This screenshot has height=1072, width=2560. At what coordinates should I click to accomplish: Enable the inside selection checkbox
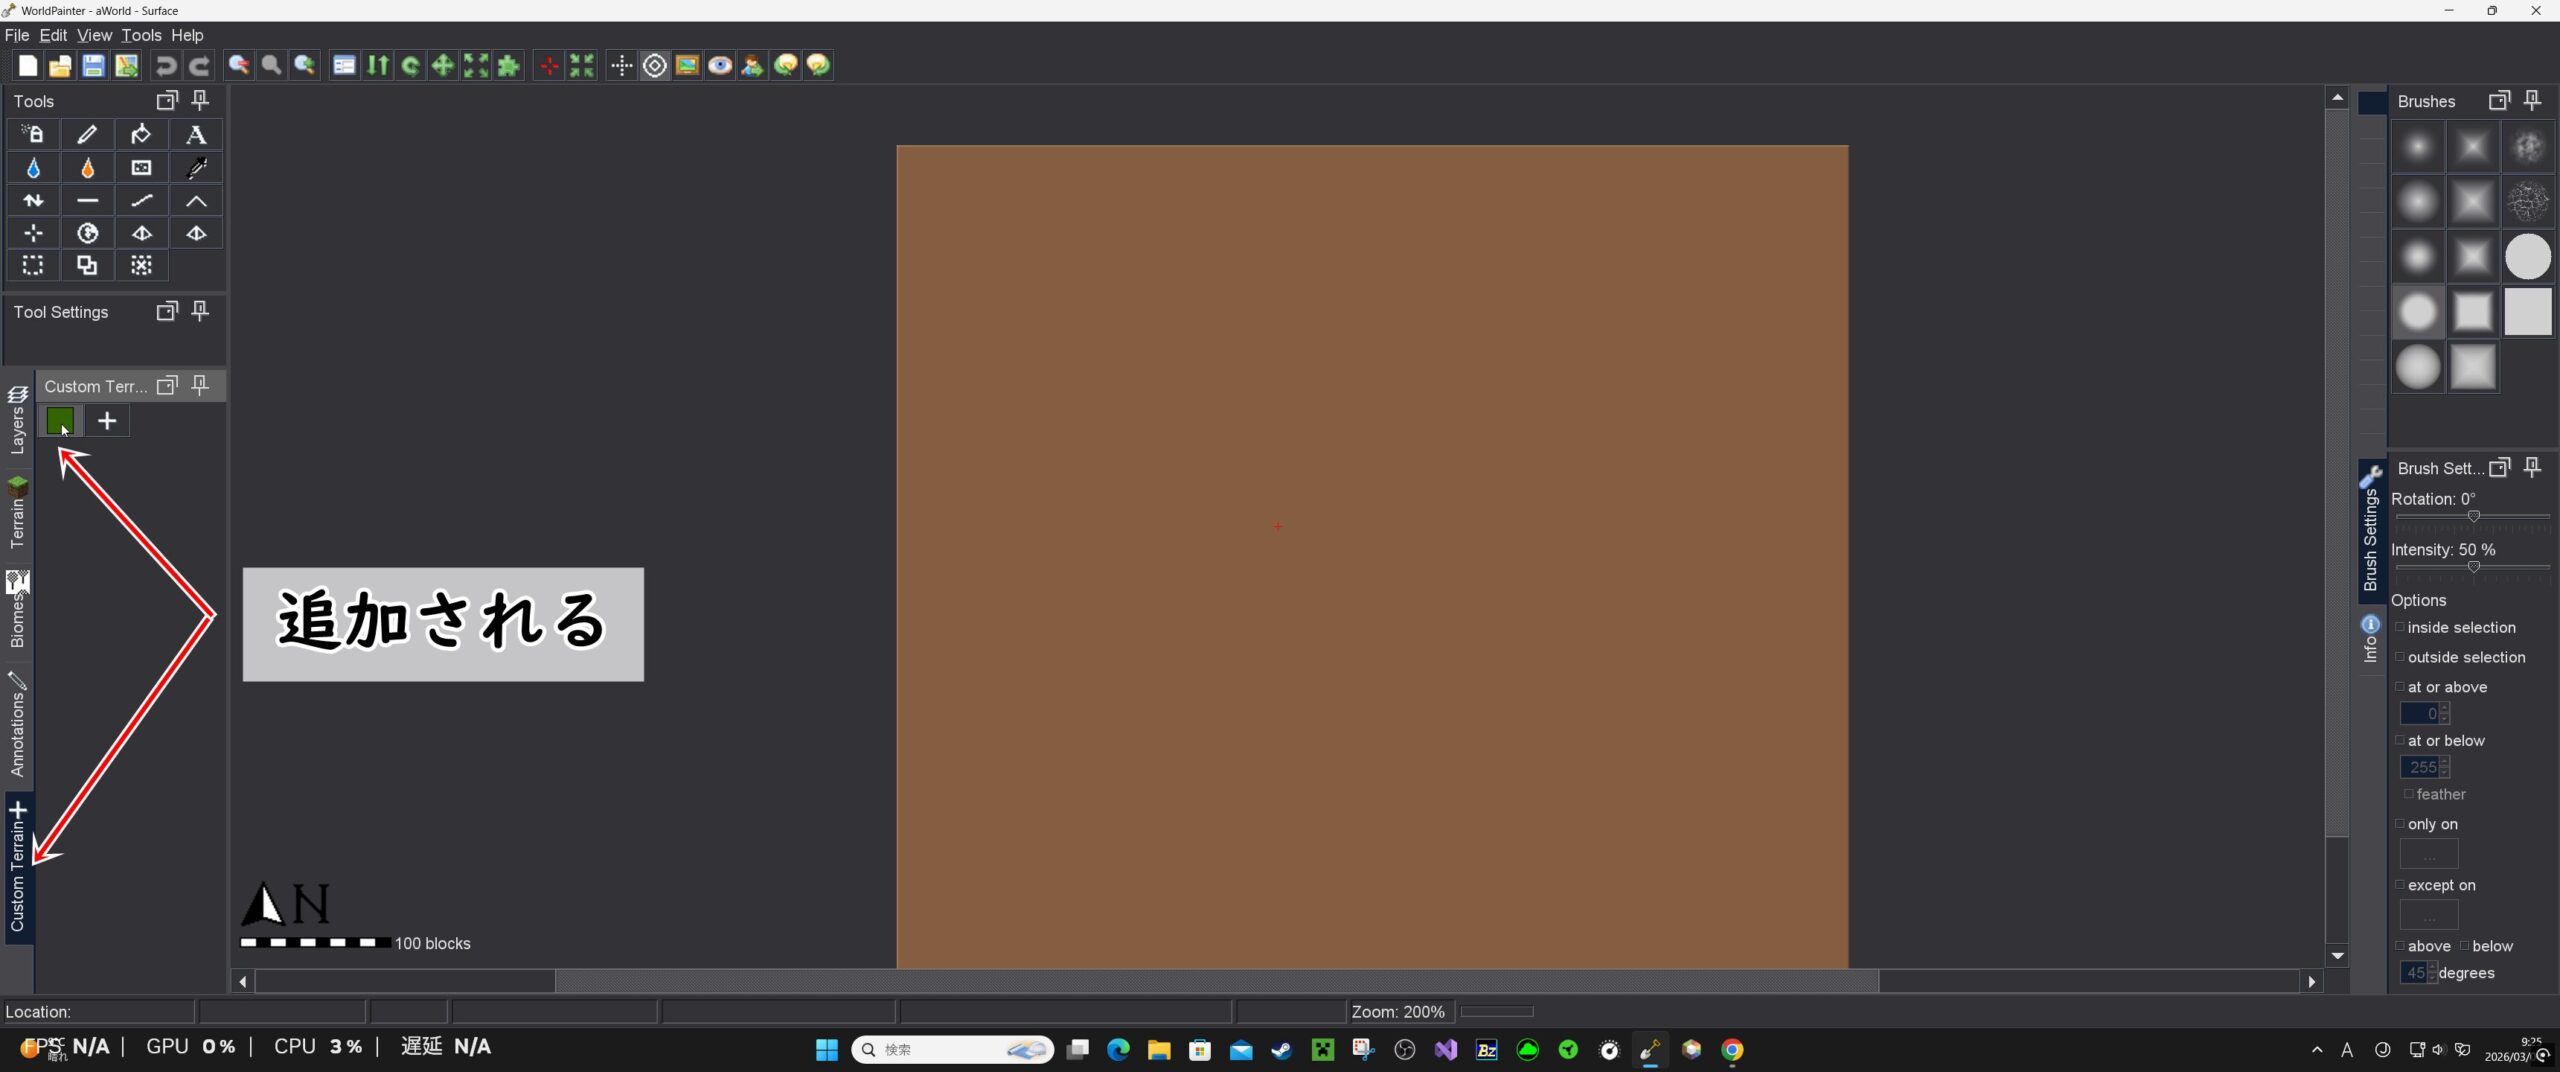[x=2400, y=627]
